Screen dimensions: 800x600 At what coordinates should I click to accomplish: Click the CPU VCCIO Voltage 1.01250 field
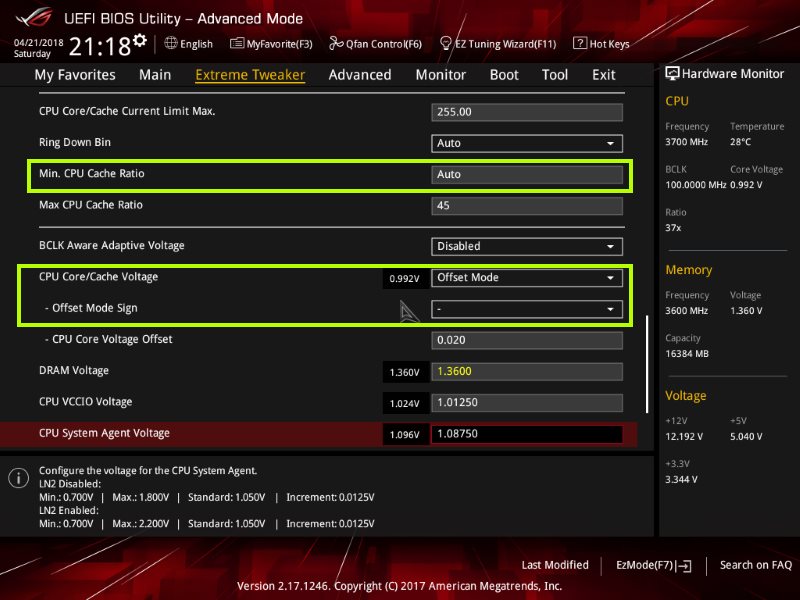pos(527,403)
